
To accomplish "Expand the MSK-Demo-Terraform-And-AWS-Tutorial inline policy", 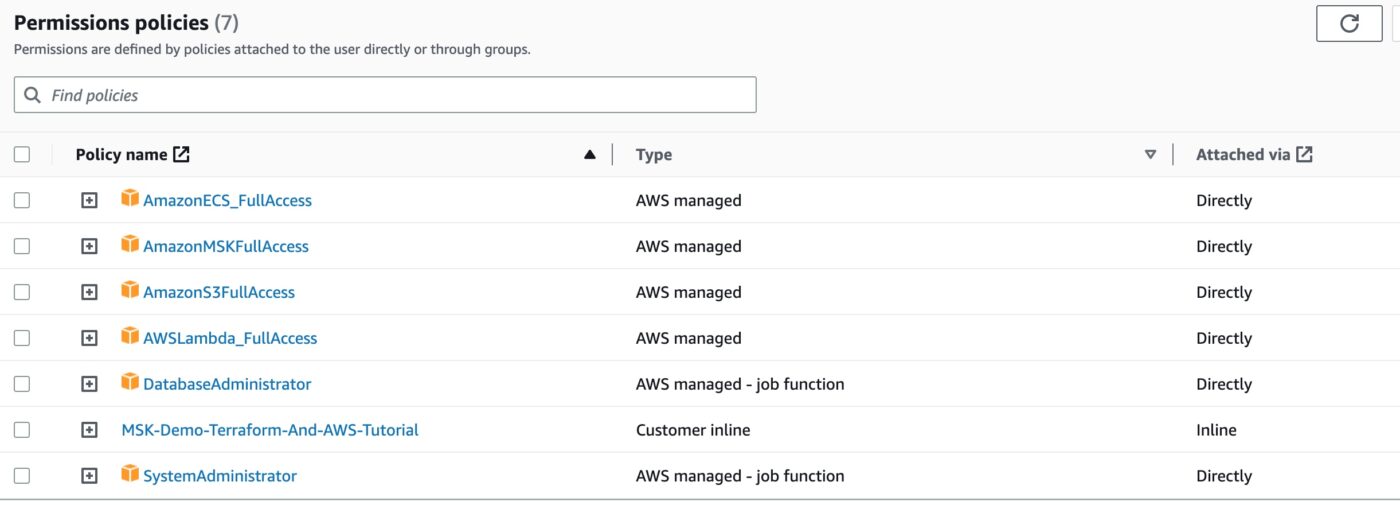I will pos(89,430).
